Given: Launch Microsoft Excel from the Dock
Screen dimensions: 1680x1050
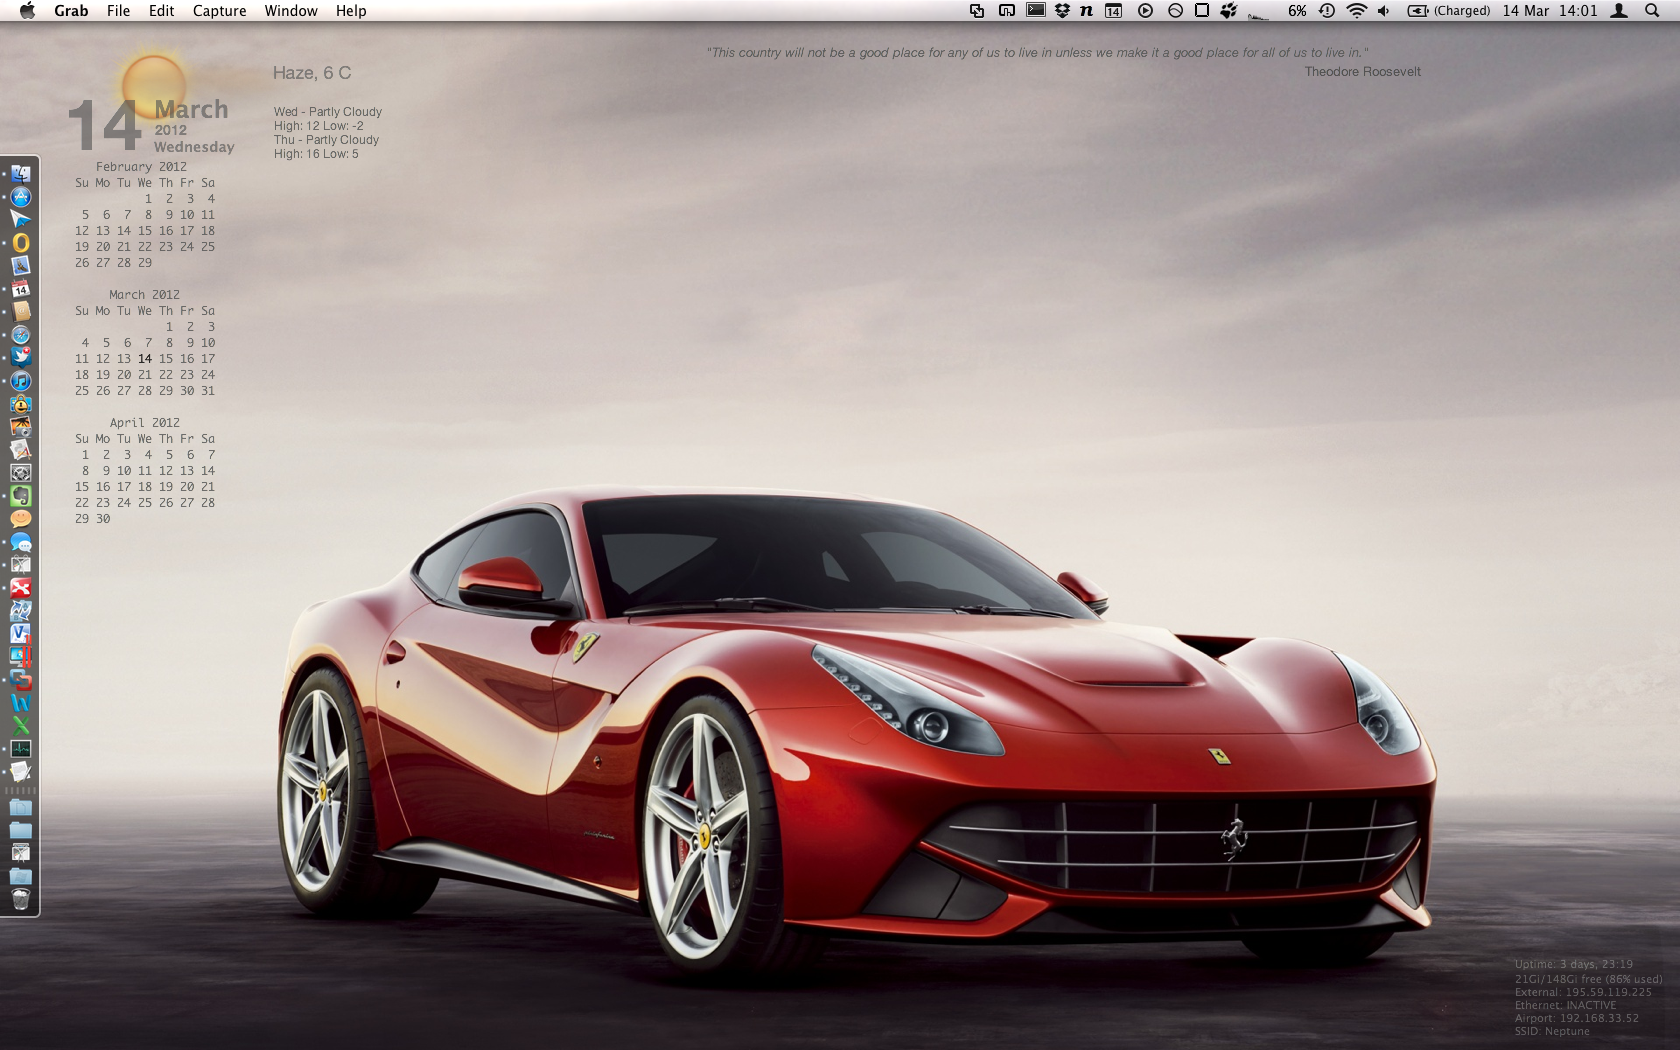Looking at the screenshot, I should (21, 726).
